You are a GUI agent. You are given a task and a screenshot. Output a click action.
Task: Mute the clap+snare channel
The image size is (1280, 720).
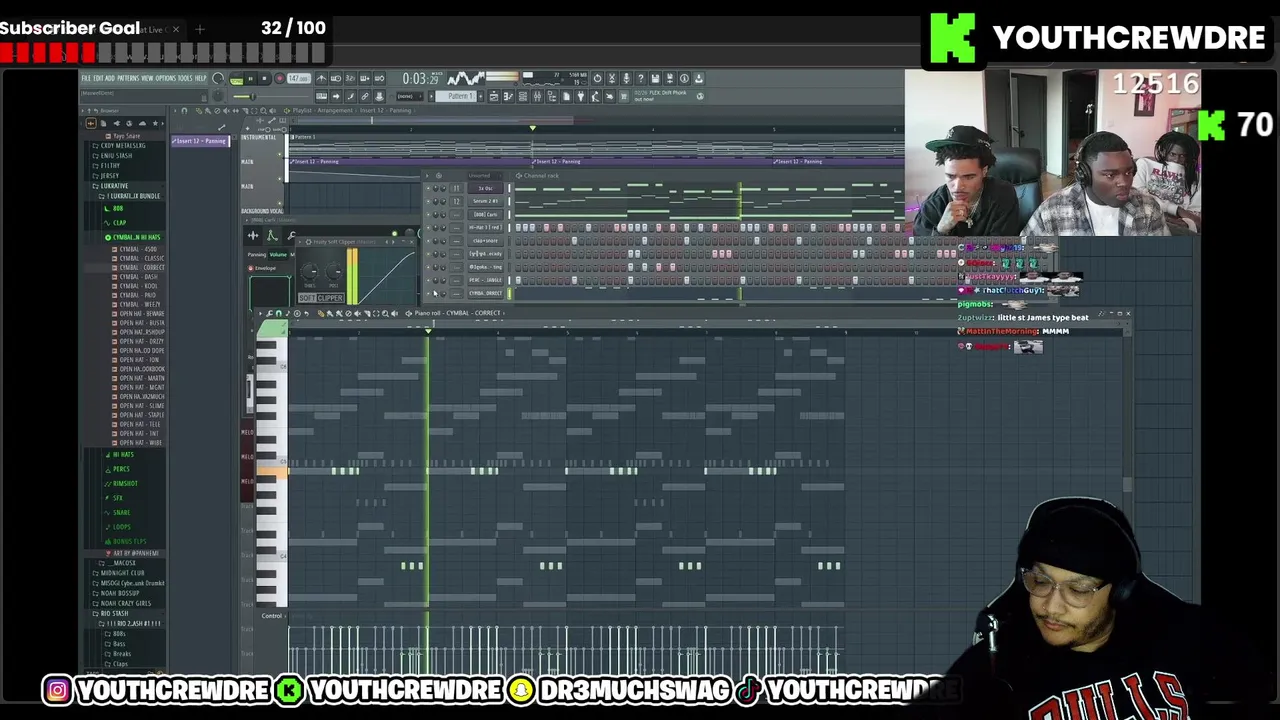coord(428,241)
